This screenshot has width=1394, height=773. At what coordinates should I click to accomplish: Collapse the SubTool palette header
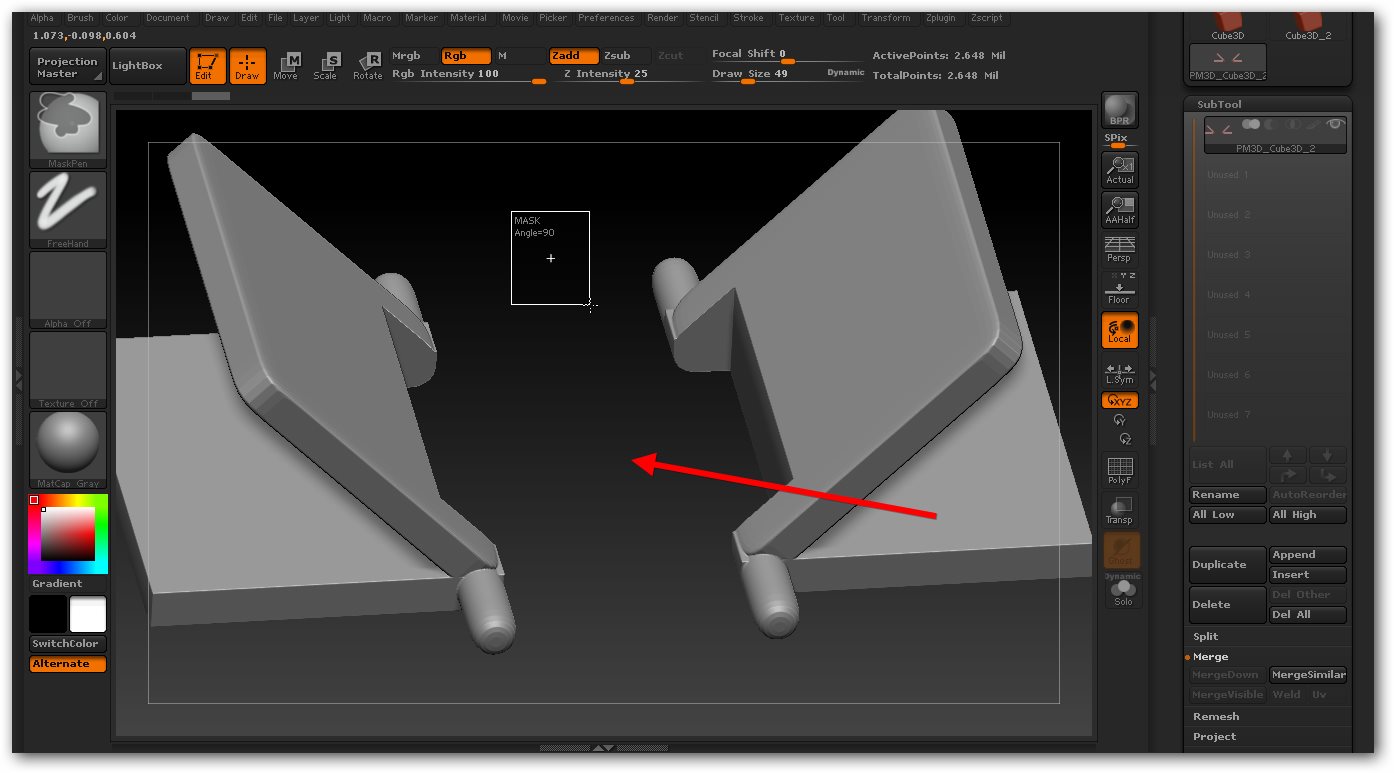(1219, 104)
